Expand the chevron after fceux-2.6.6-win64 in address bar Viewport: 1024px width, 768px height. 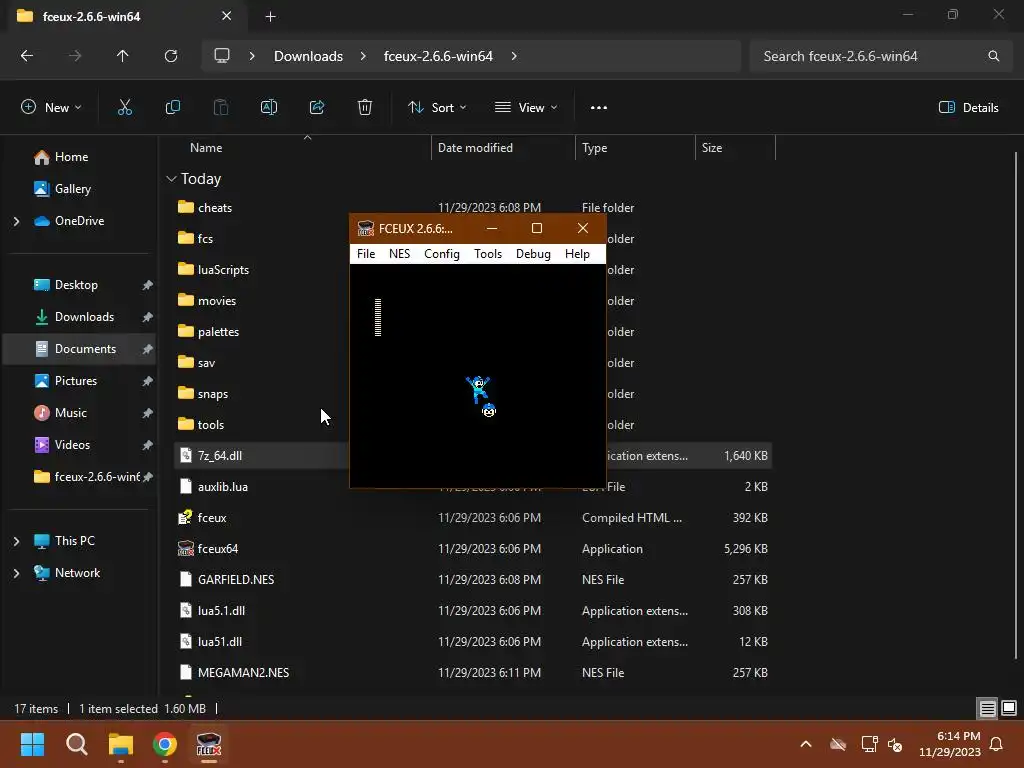pyautogui.click(x=514, y=56)
